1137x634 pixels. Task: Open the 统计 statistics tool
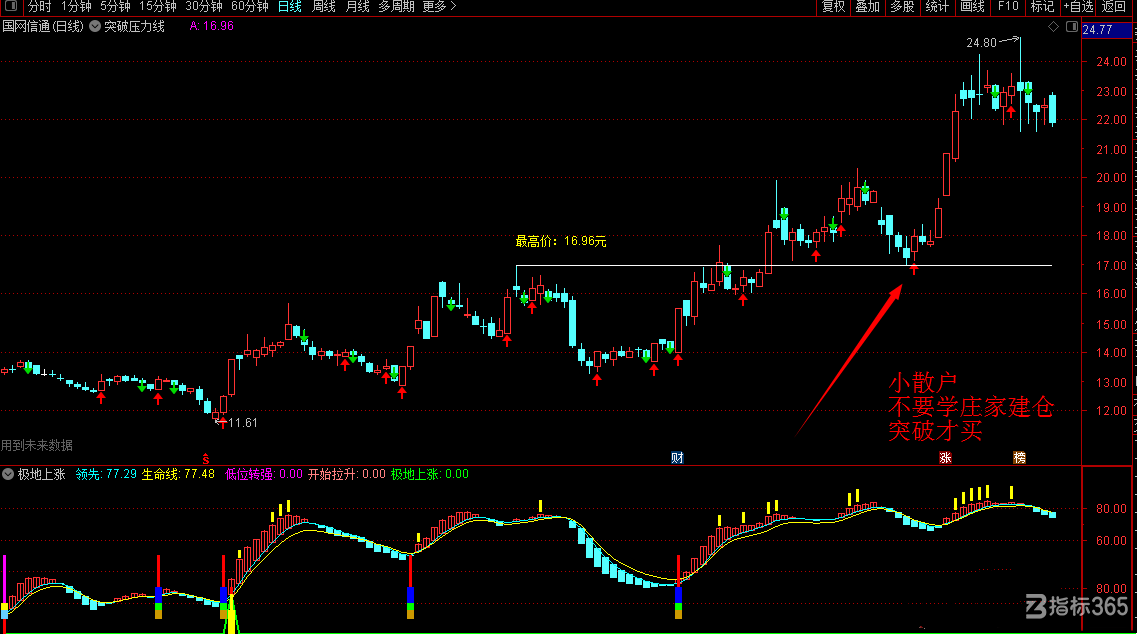[x=938, y=7]
